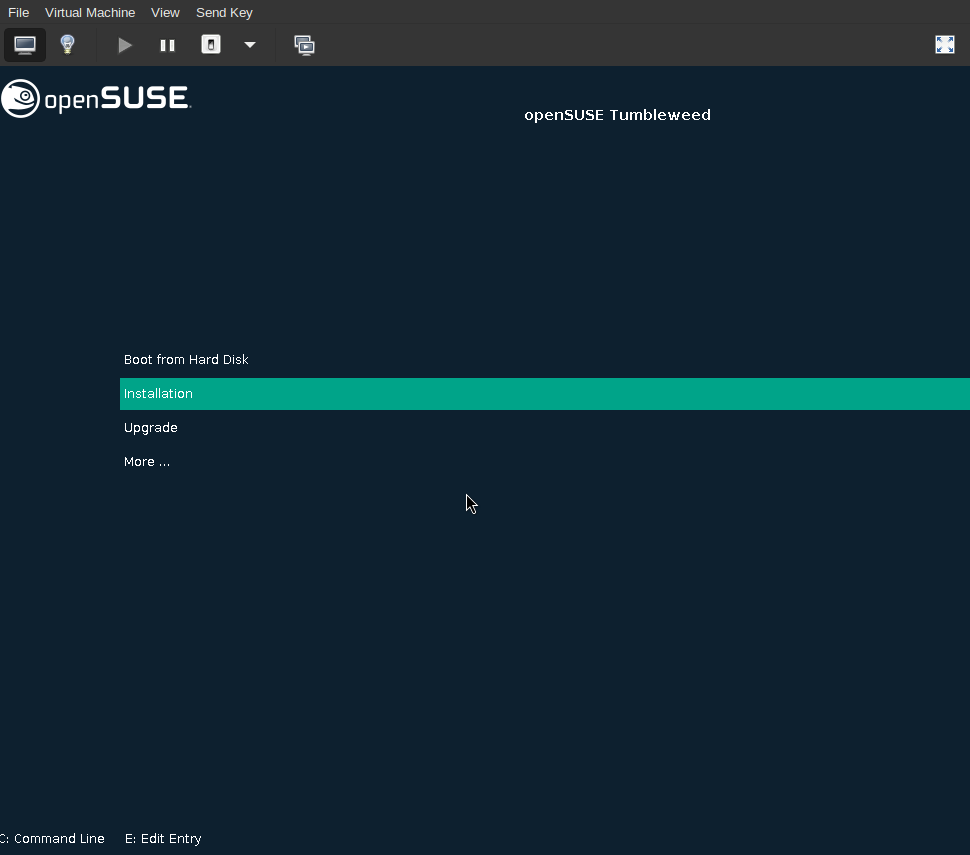The width and height of the screenshot is (970, 855).
Task: Open the View menu
Action: point(165,12)
